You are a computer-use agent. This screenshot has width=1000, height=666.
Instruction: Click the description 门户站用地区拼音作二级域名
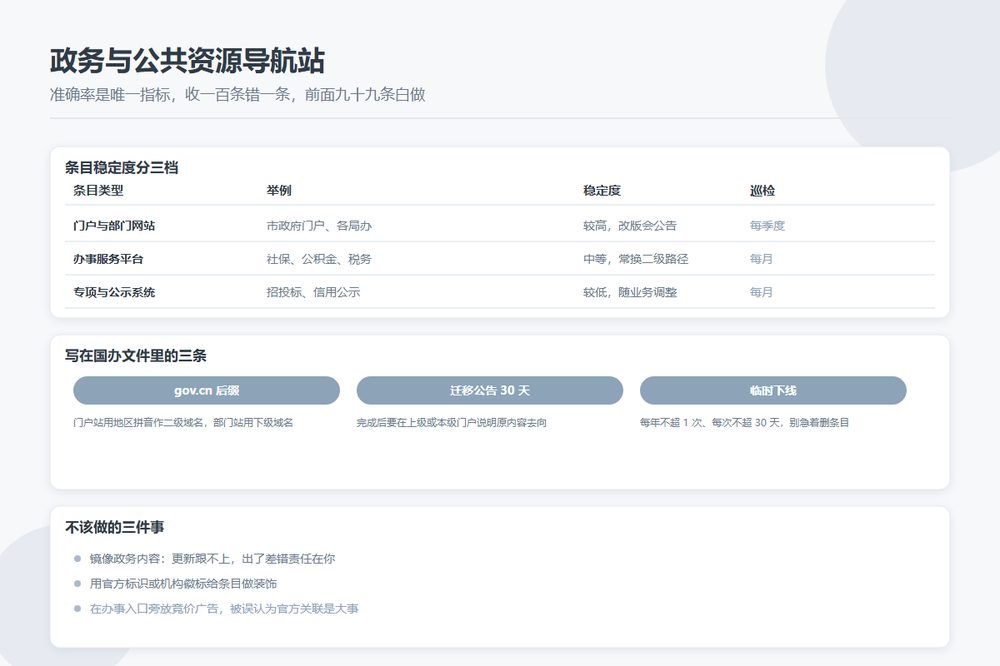point(183,422)
